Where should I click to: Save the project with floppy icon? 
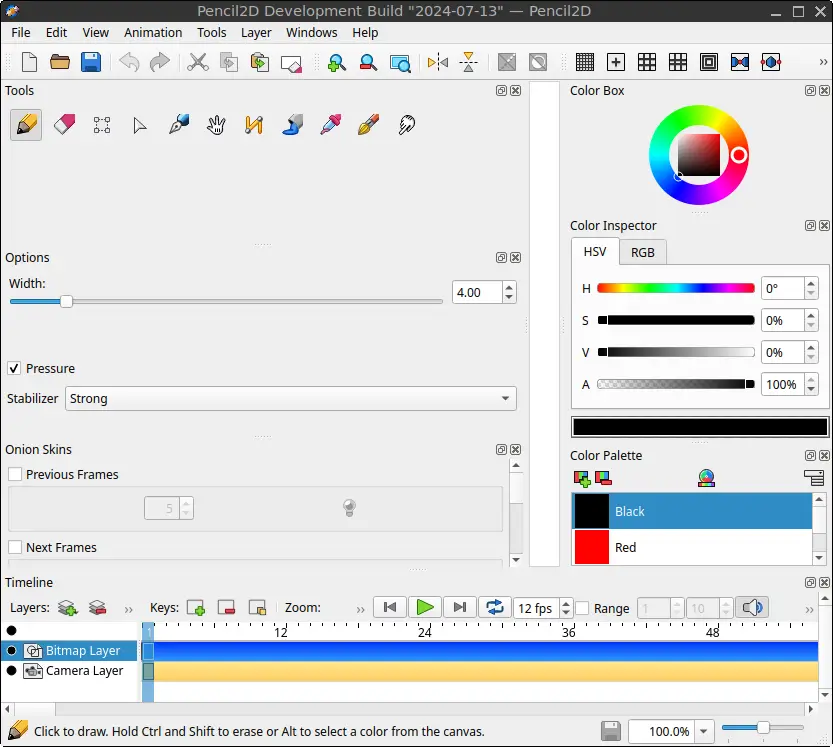point(91,62)
